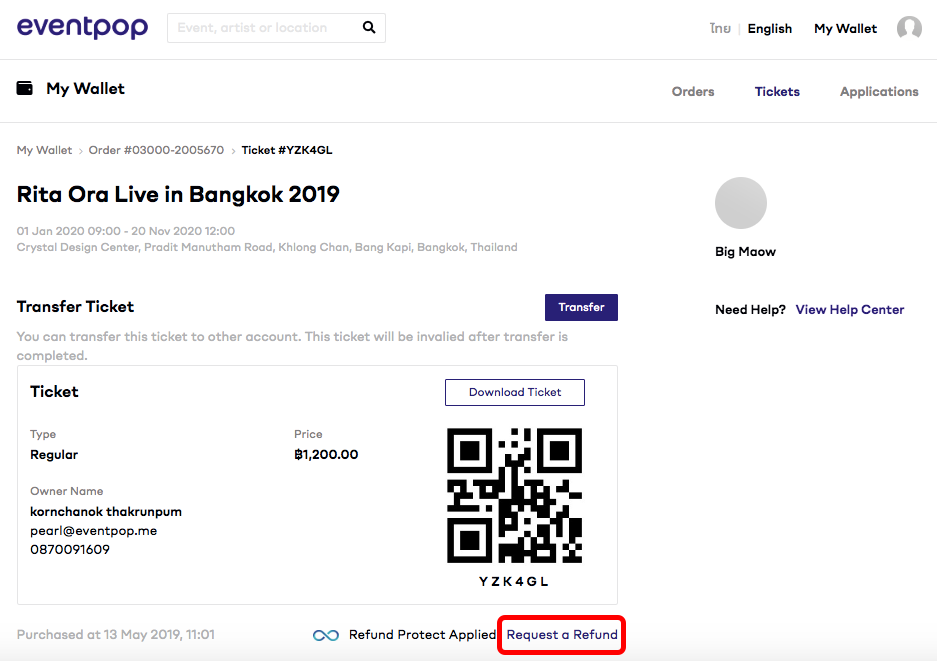Click the Need Help? label
This screenshot has width=937, height=661.
(751, 310)
